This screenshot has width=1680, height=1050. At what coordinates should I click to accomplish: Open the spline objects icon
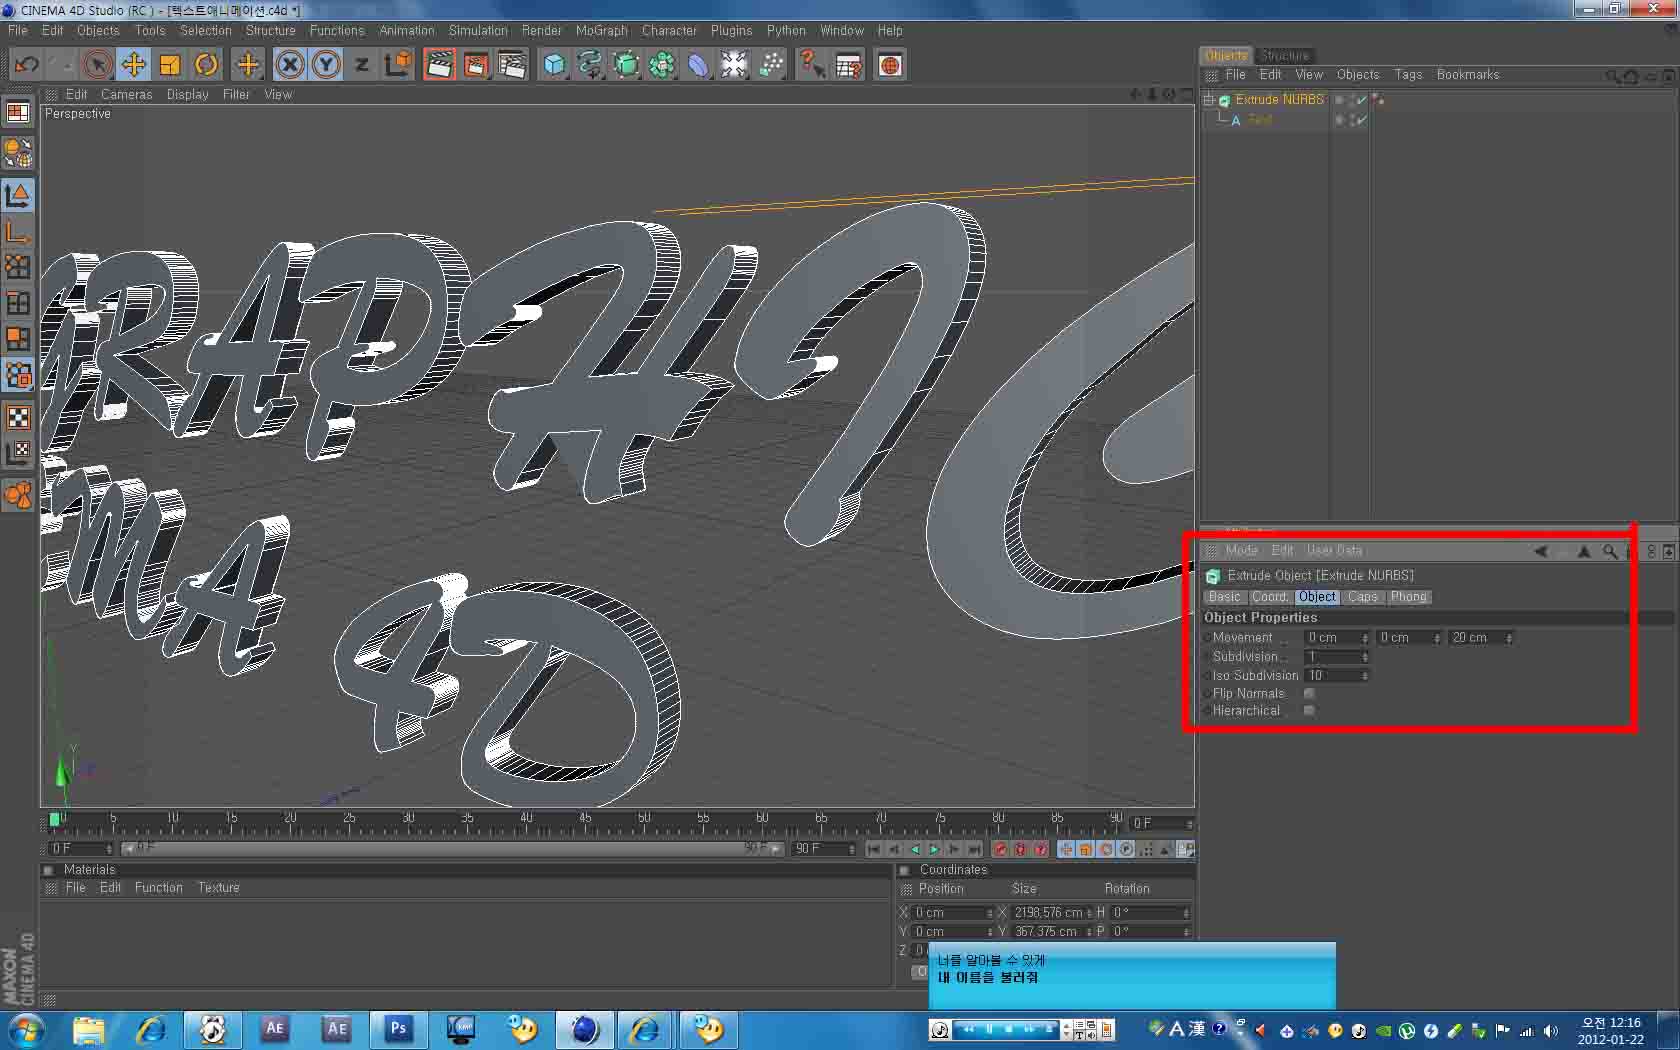590,65
